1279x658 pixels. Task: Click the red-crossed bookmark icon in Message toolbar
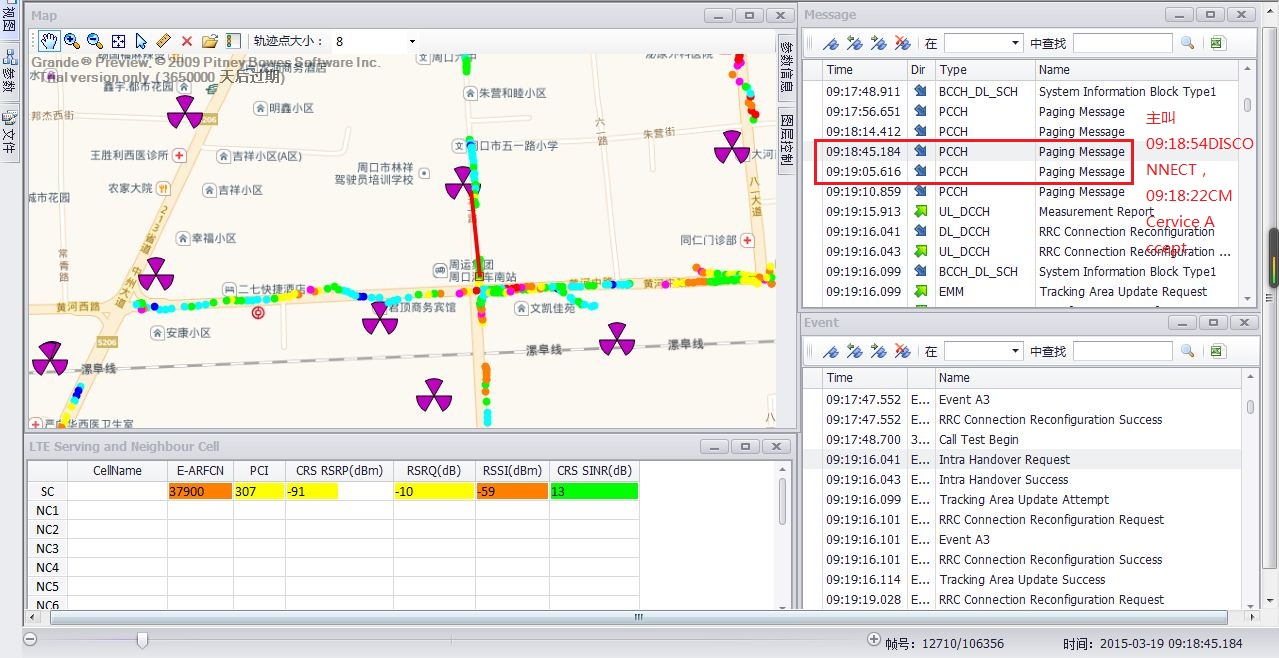coord(903,43)
